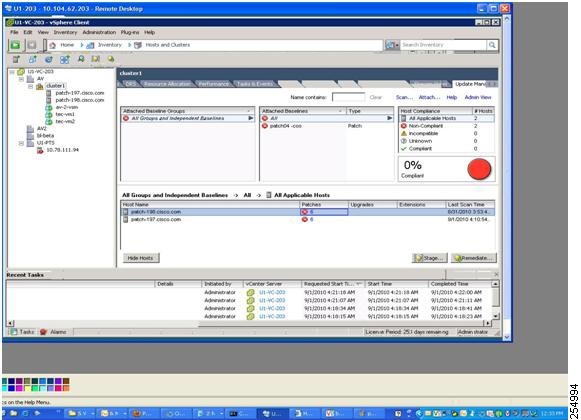Click the tab strip scroll arrows by Update Manager
Image resolution: width=581 pixels, height=420 pixels.
pos(492,85)
